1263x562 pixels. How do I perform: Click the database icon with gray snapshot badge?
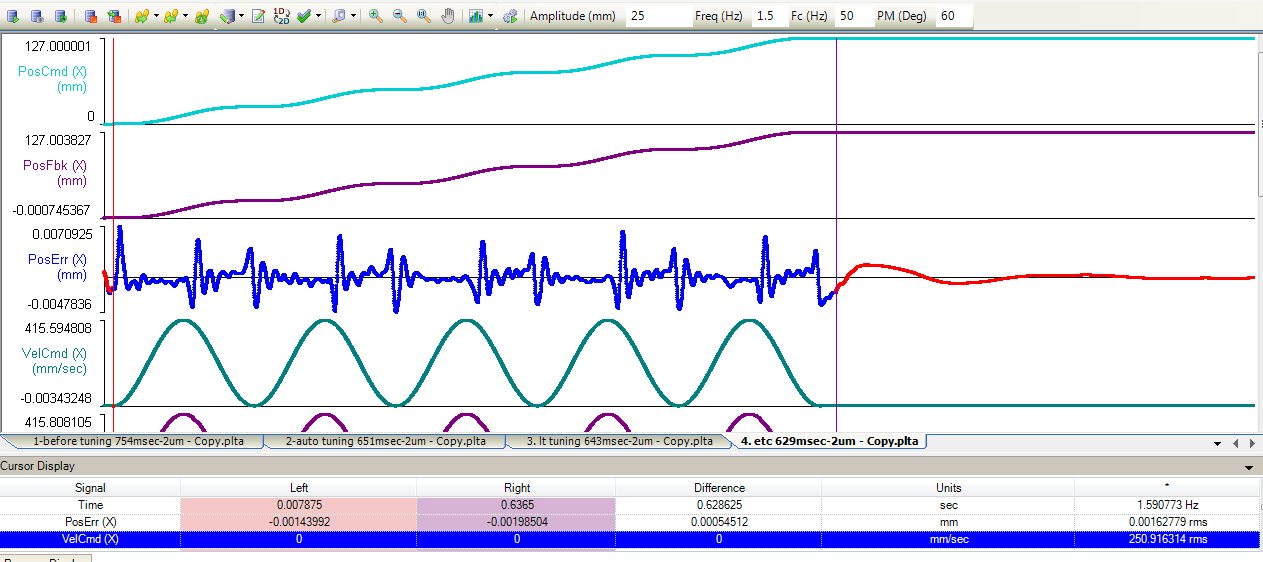[x=37, y=16]
